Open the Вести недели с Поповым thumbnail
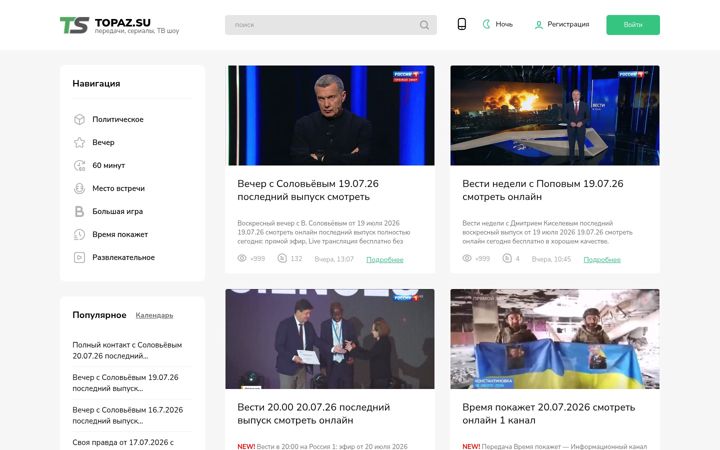The height and width of the screenshot is (450, 720). [x=555, y=115]
